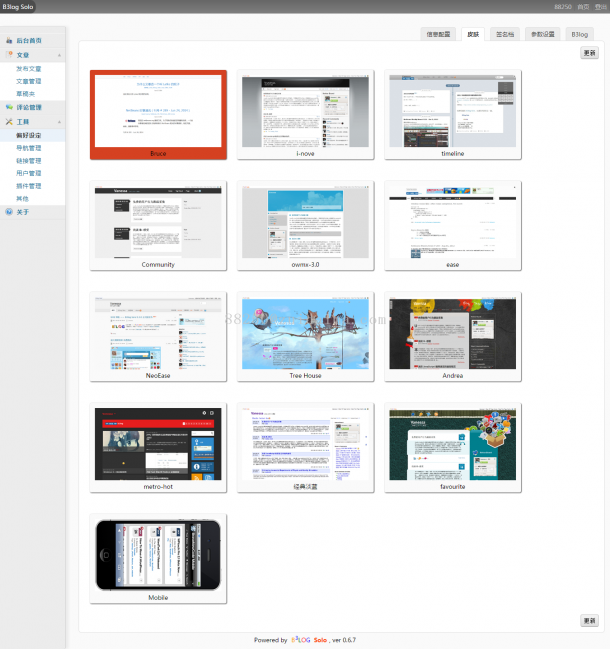The image size is (610, 649).
Task: Click the 登出 logout link
Action: click(x=598, y=7)
